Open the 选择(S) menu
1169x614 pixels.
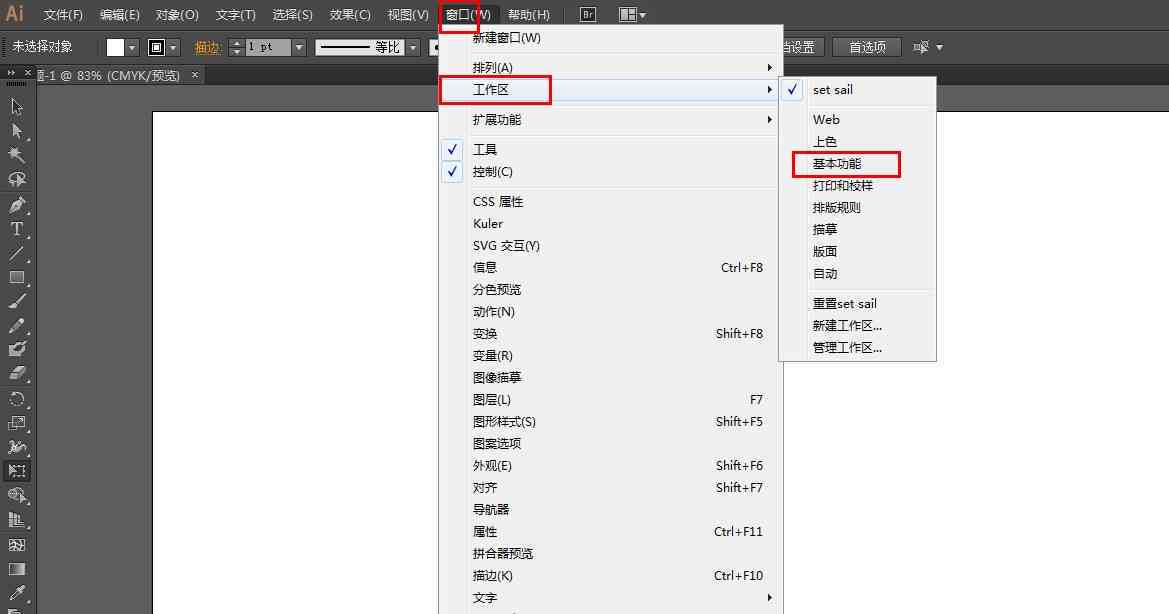pos(292,15)
